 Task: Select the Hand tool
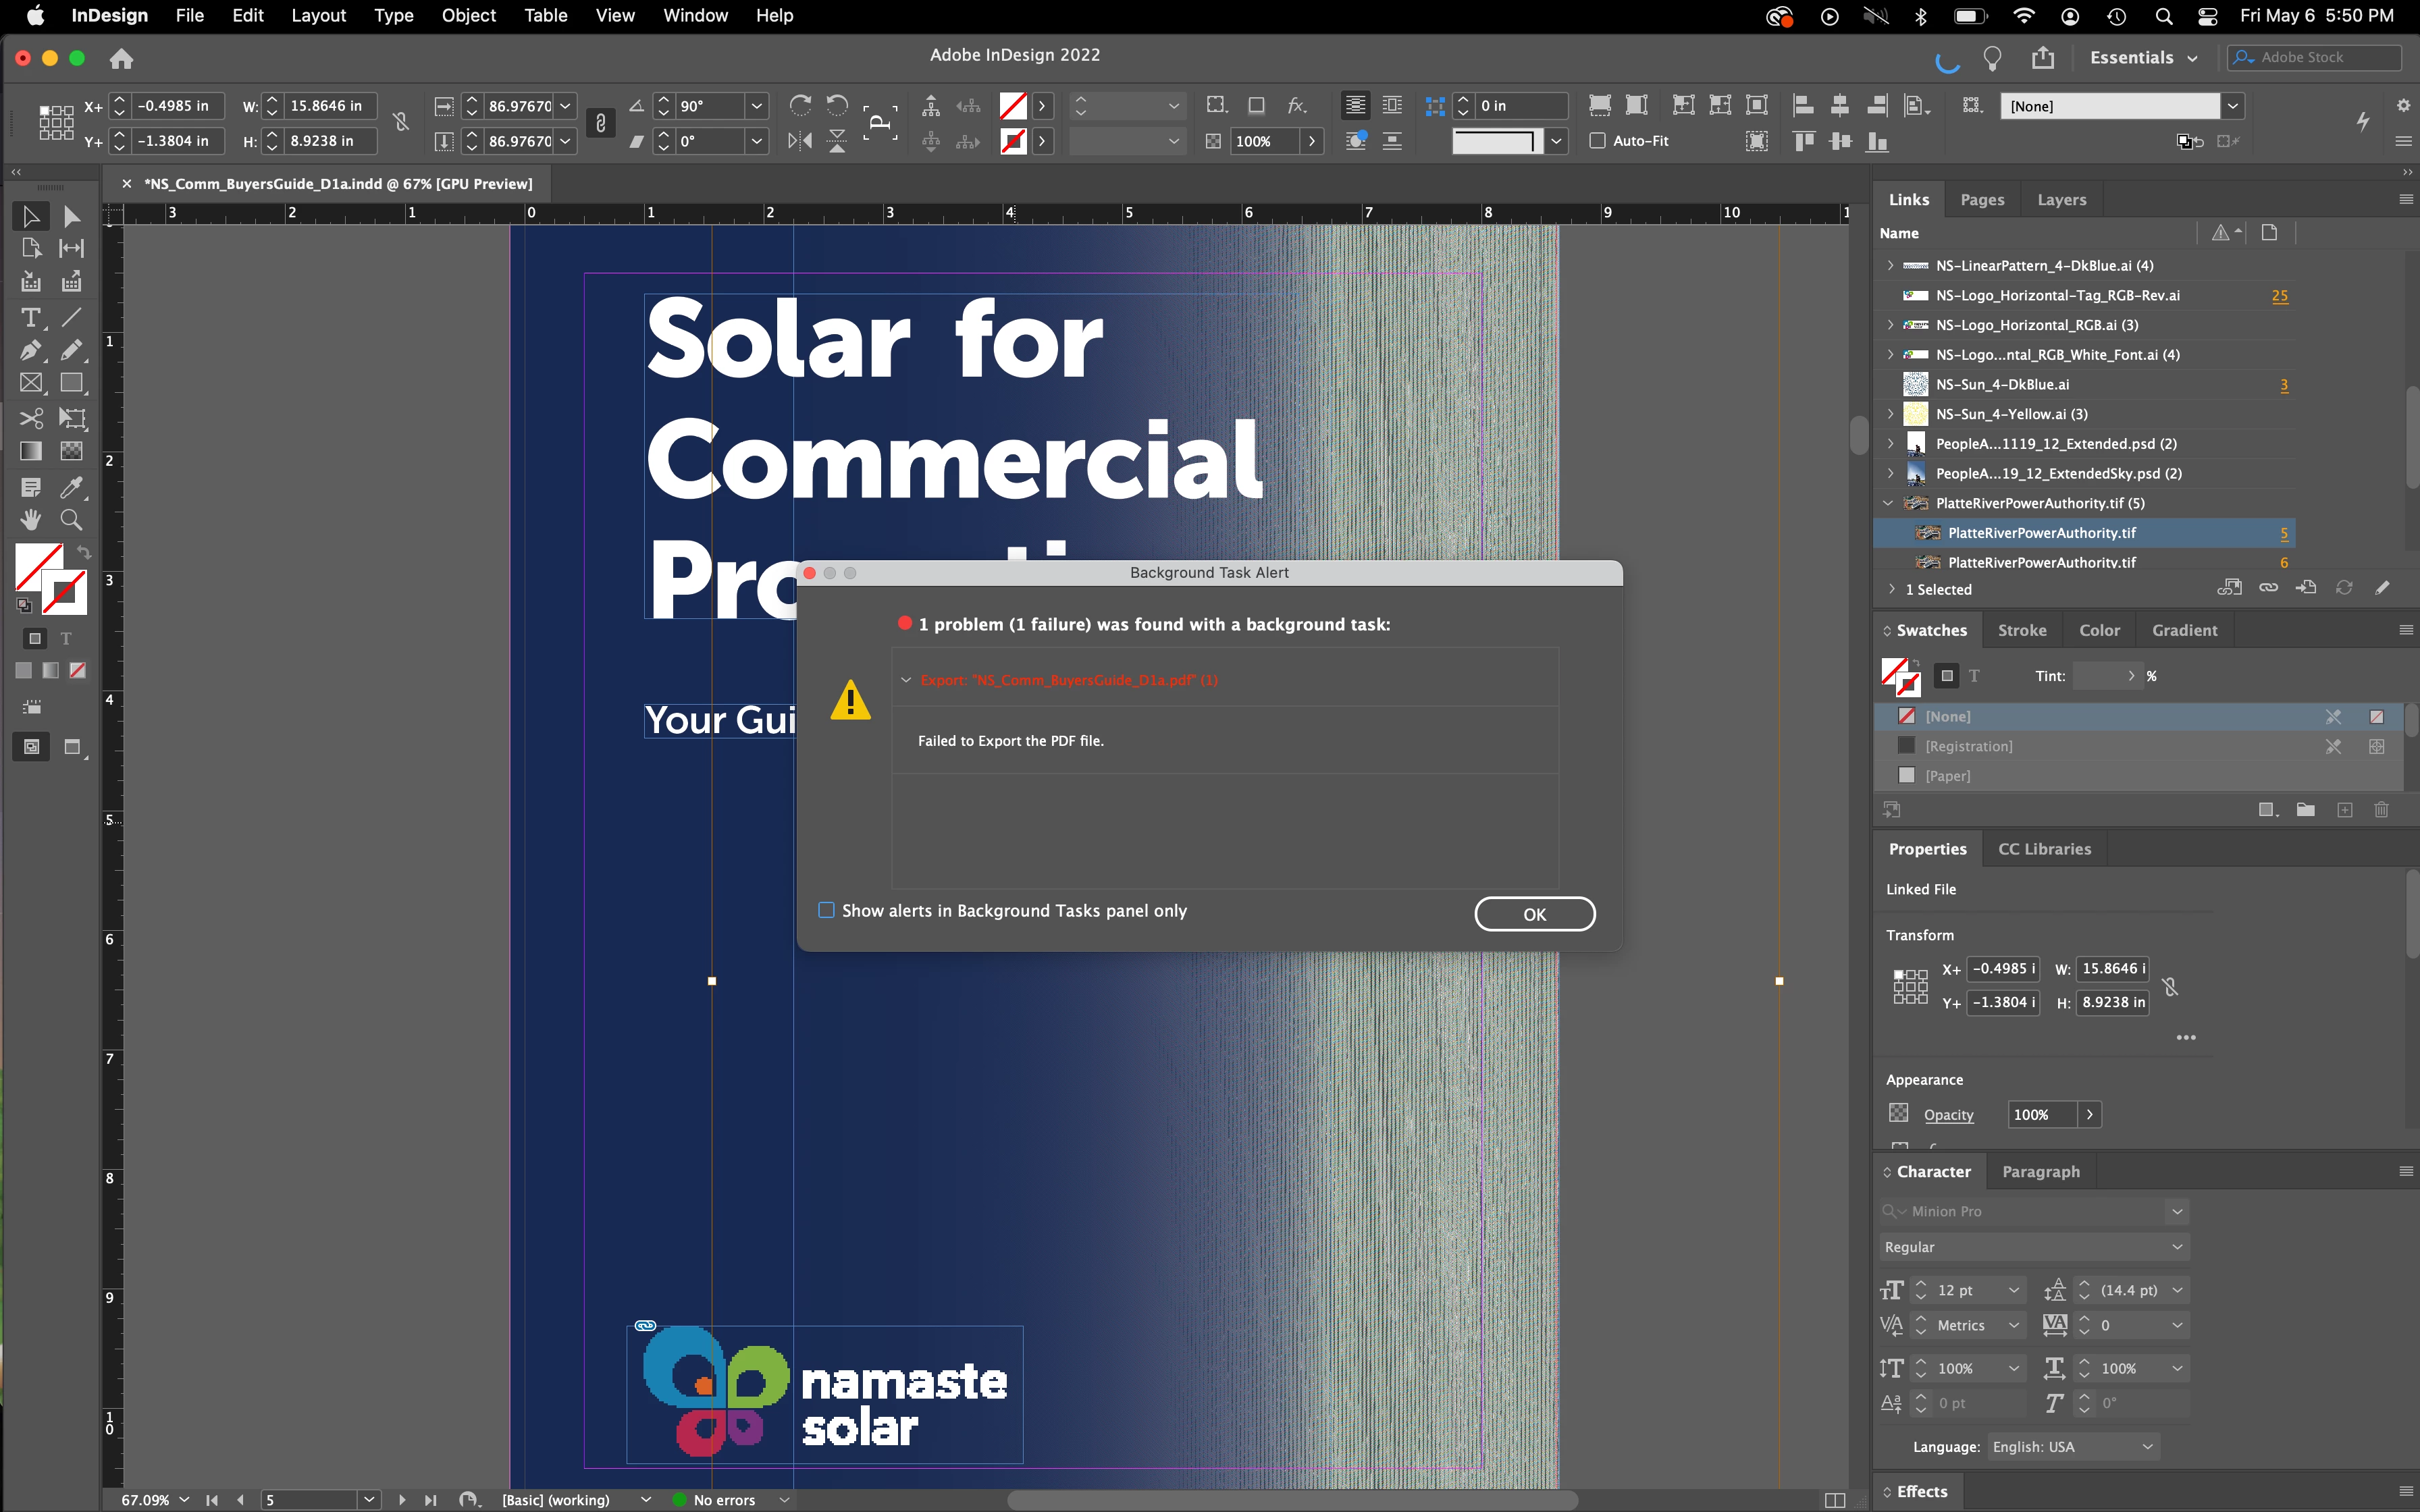(x=30, y=520)
